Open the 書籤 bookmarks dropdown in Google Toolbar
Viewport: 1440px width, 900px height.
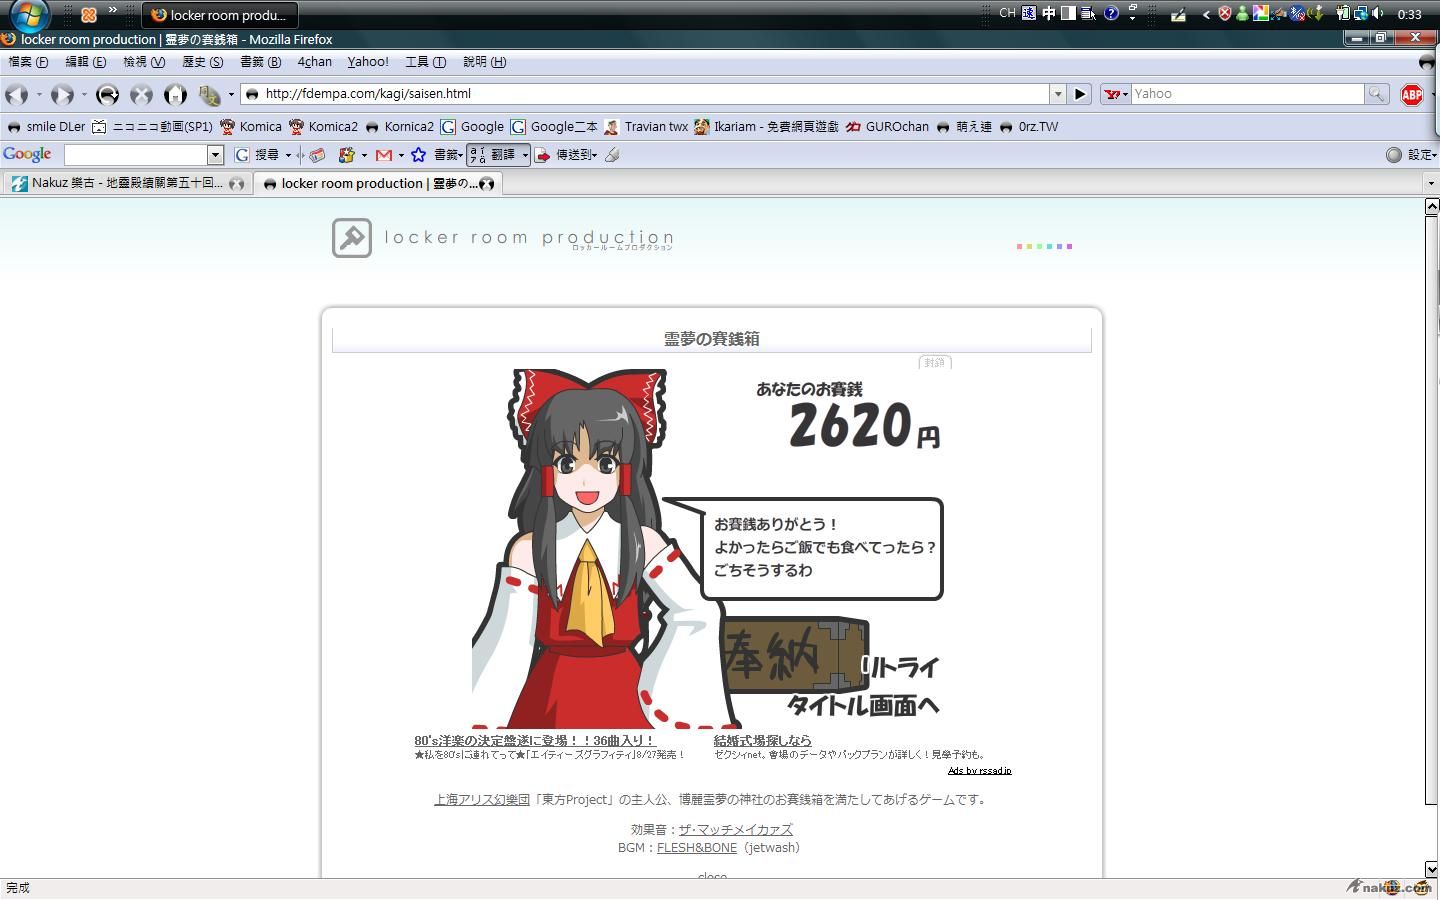(x=448, y=155)
